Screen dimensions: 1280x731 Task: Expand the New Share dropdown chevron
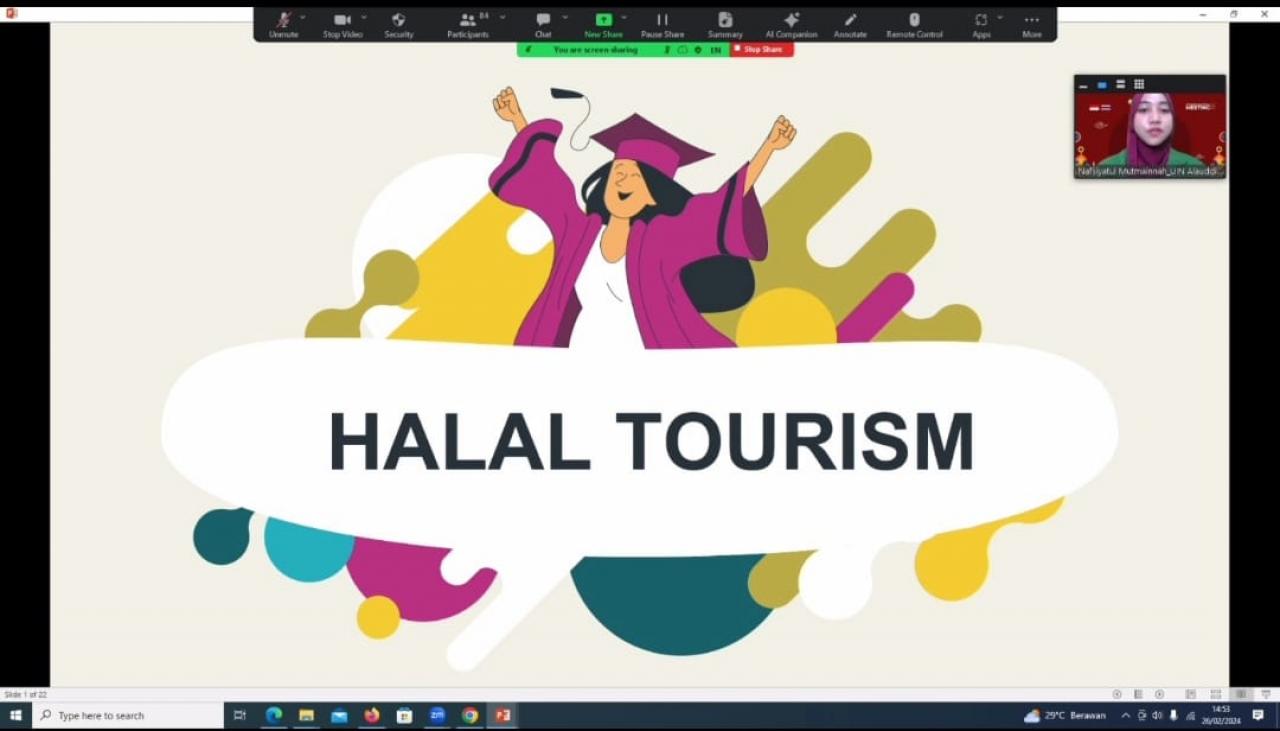point(625,17)
